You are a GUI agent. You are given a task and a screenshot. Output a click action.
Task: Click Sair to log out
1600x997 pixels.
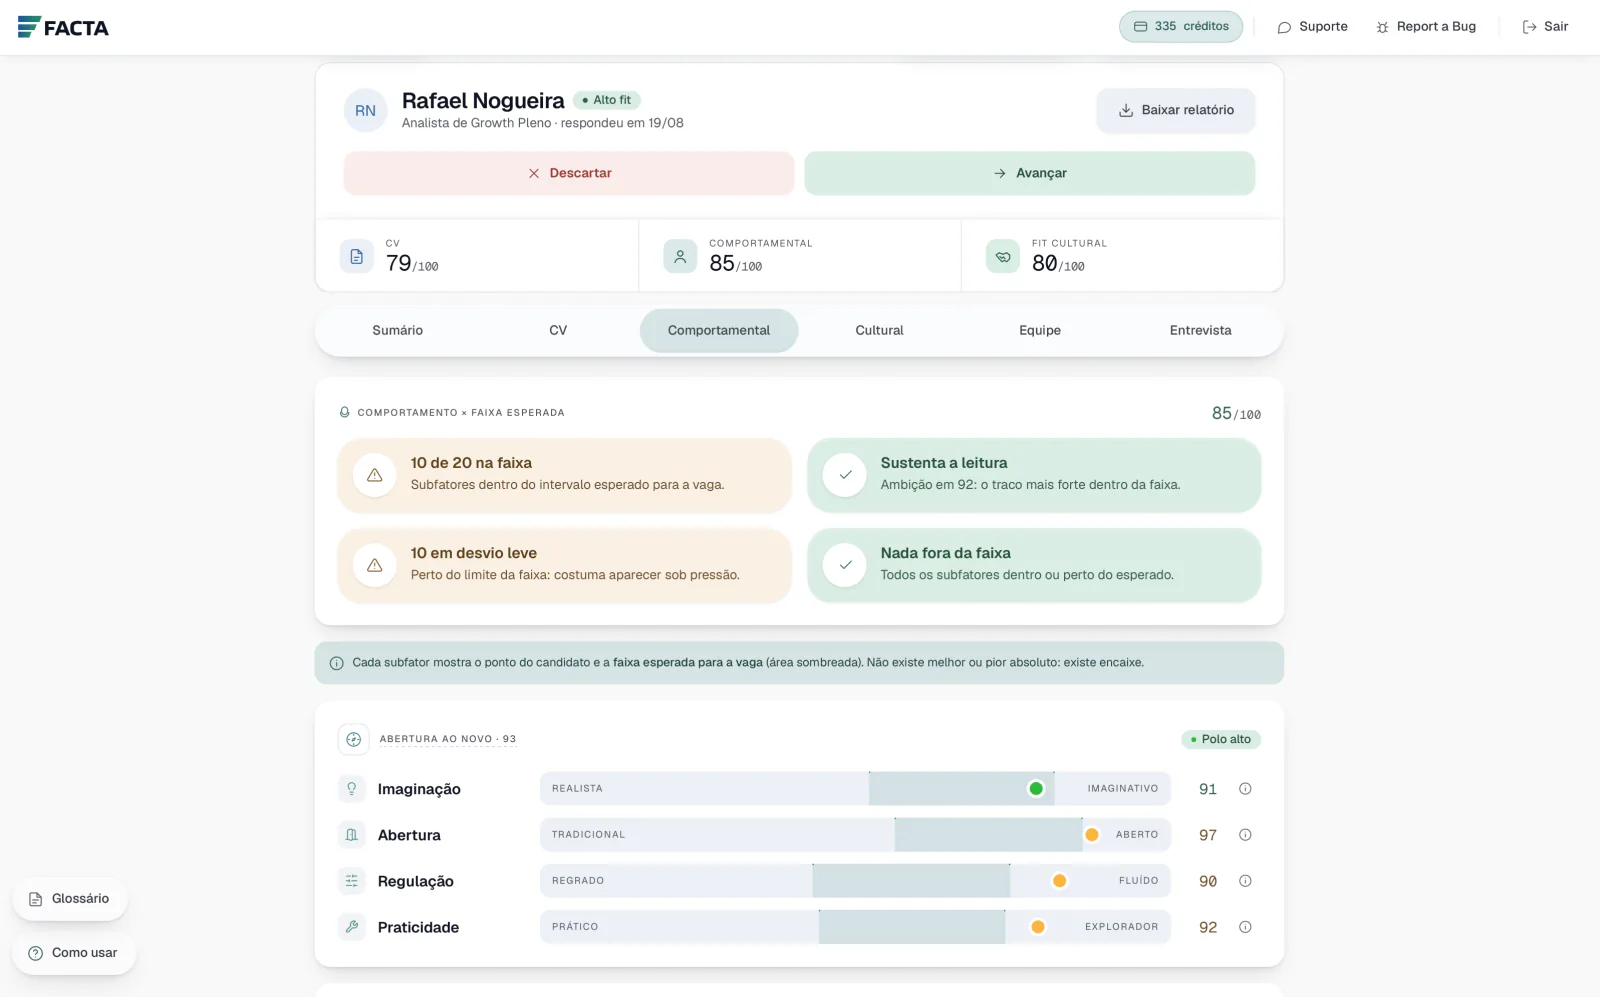(x=1545, y=27)
